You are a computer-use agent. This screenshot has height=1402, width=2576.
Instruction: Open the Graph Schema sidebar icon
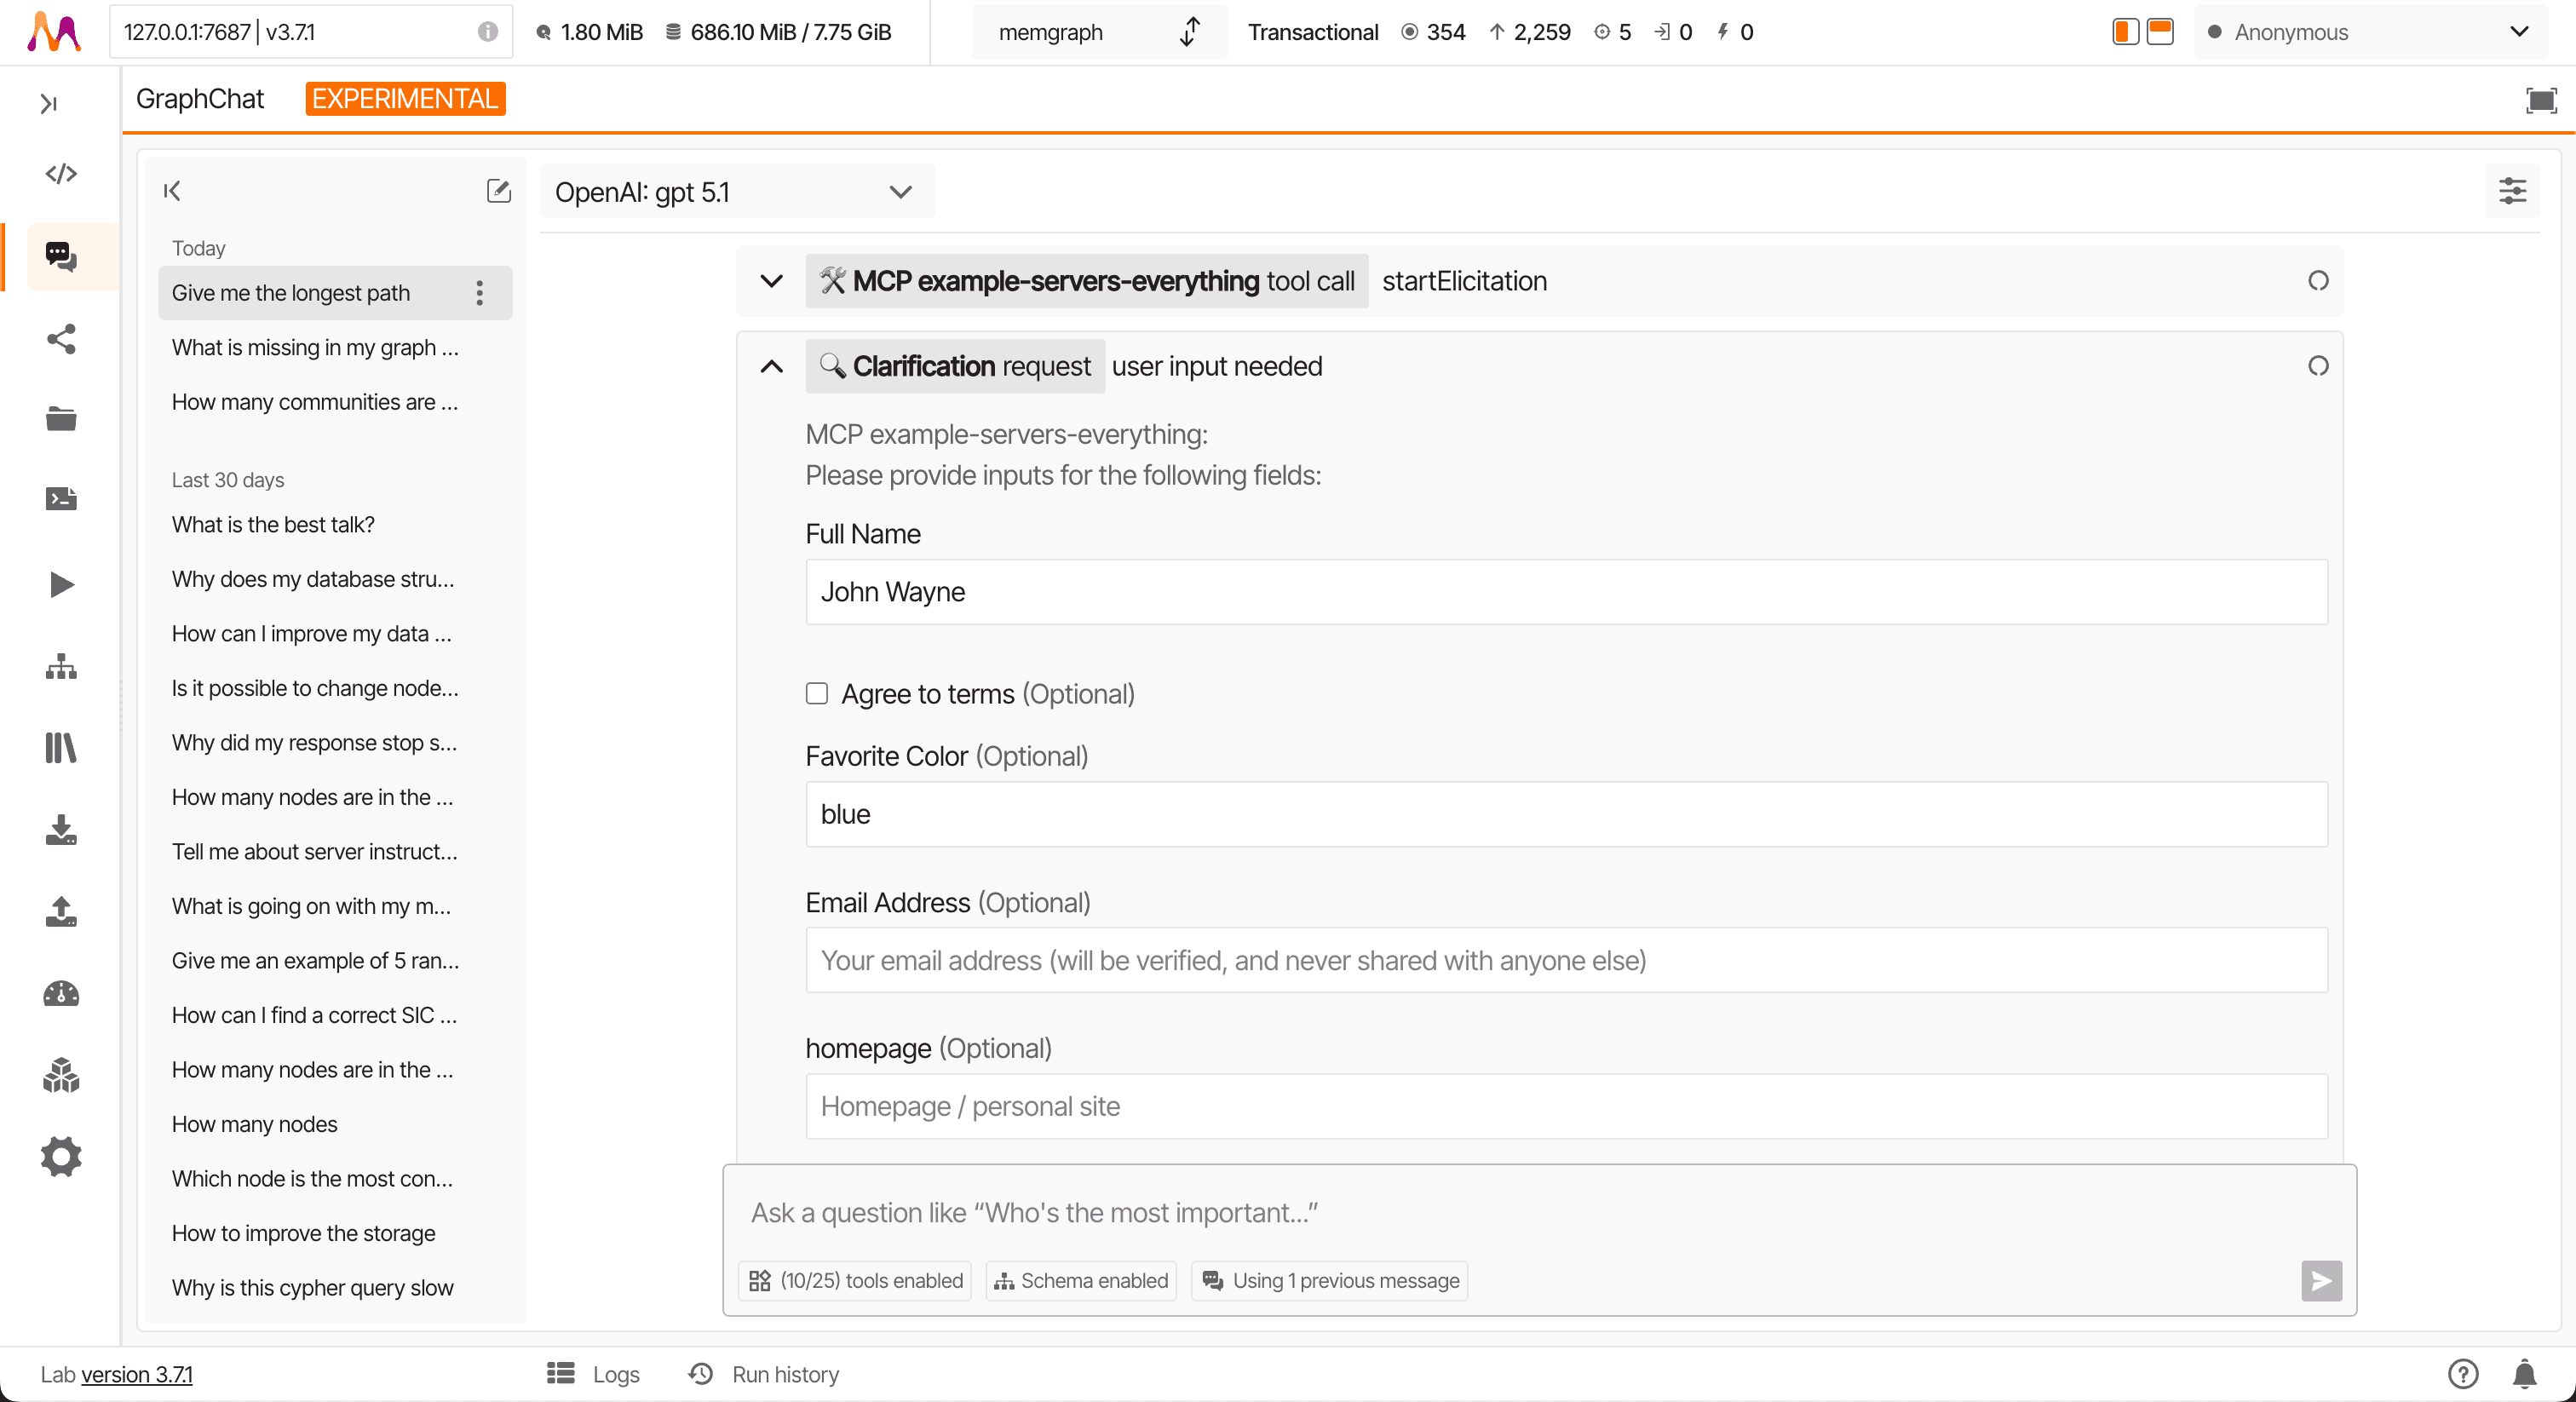(x=61, y=666)
